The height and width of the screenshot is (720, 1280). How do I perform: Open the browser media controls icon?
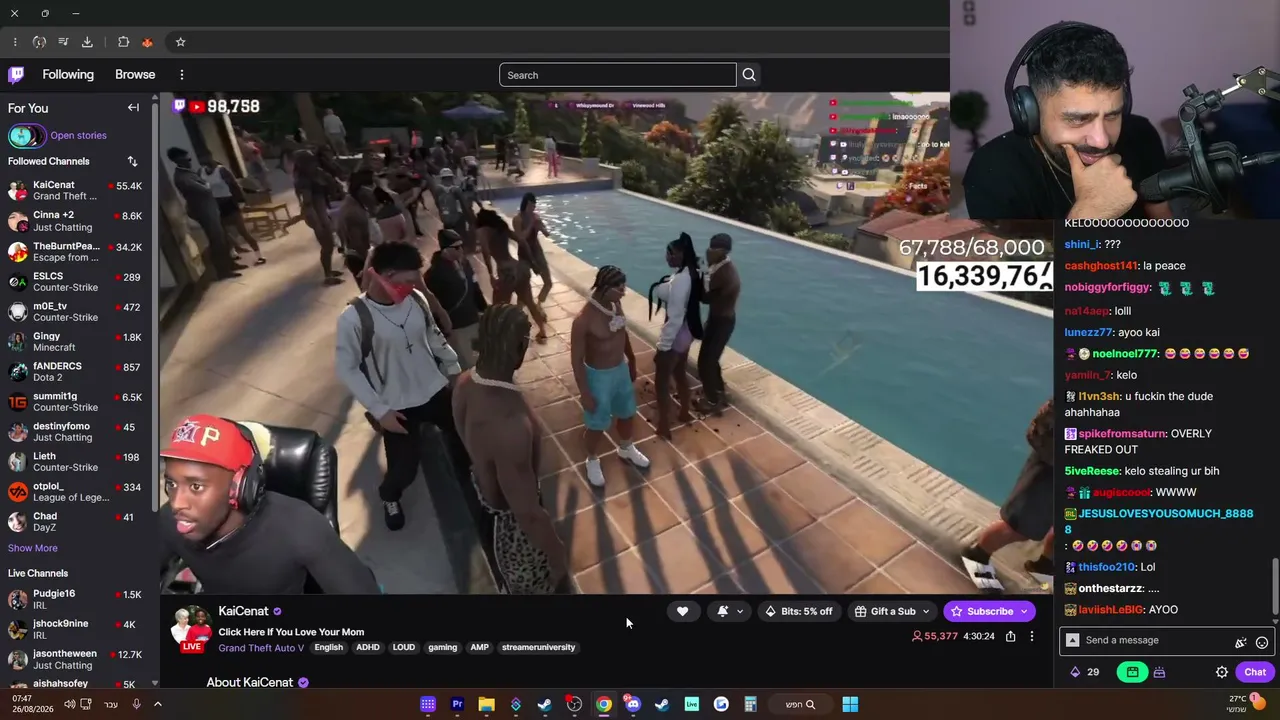(63, 42)
